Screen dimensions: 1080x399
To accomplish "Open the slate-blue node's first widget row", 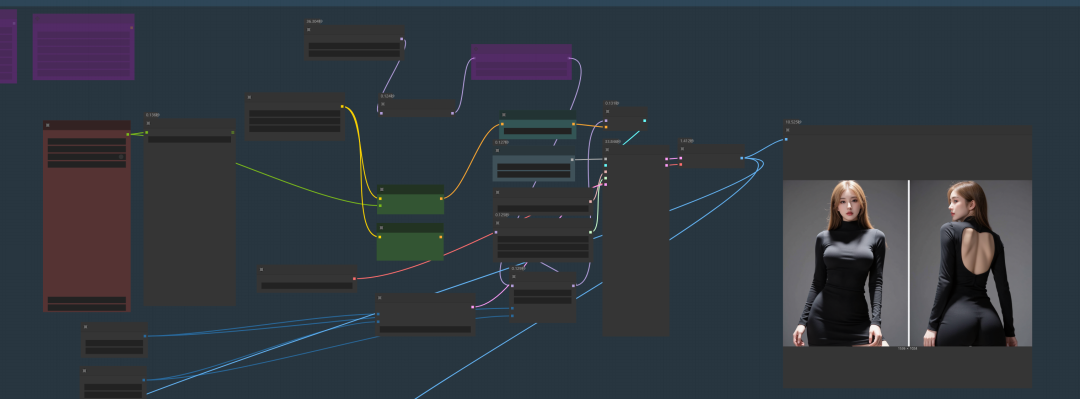I will [x=534, y=167].
